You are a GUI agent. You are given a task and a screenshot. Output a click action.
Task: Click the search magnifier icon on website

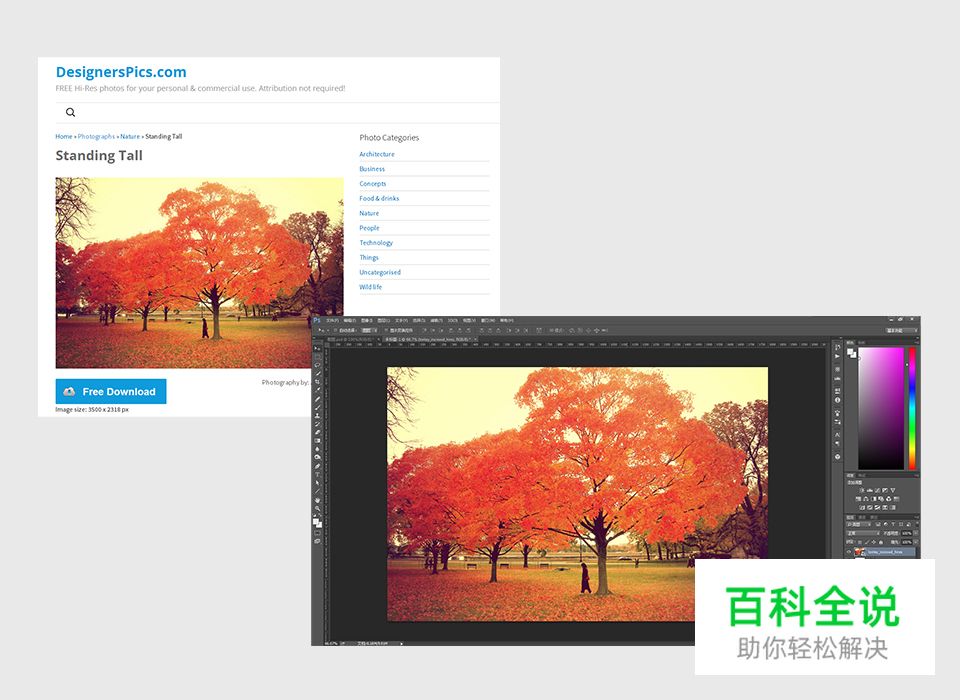70,113
